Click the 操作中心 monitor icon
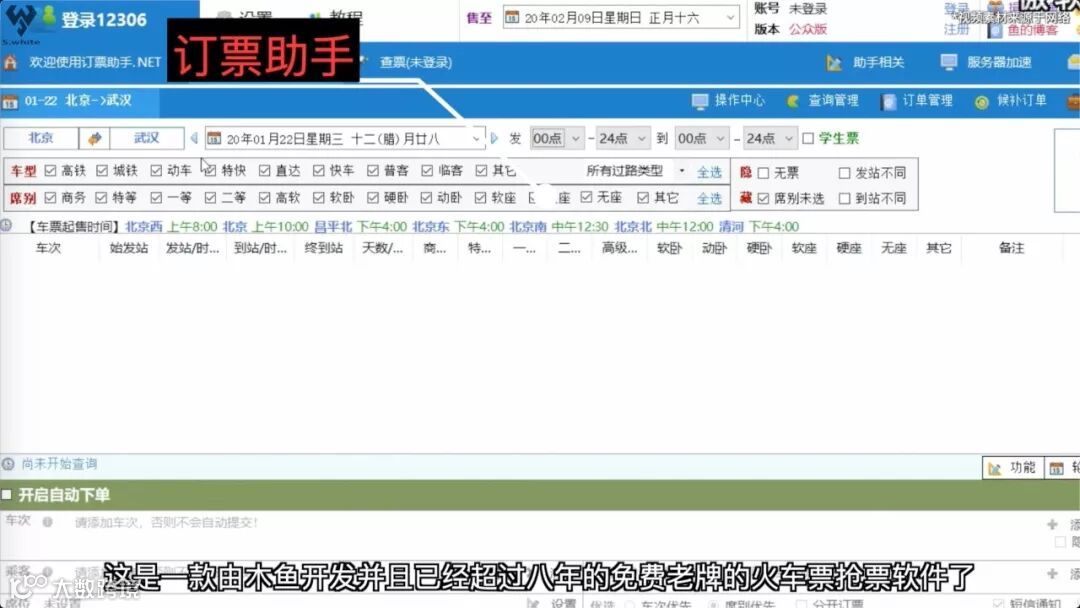 [x=700, y=102]
